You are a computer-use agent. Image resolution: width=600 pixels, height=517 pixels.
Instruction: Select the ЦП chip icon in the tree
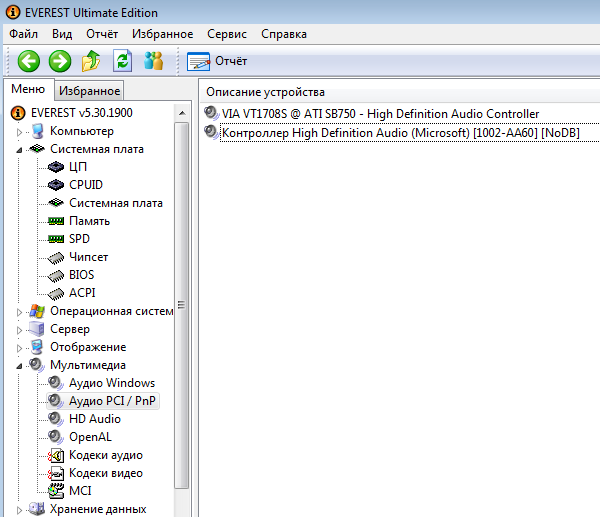click(56, 167)
